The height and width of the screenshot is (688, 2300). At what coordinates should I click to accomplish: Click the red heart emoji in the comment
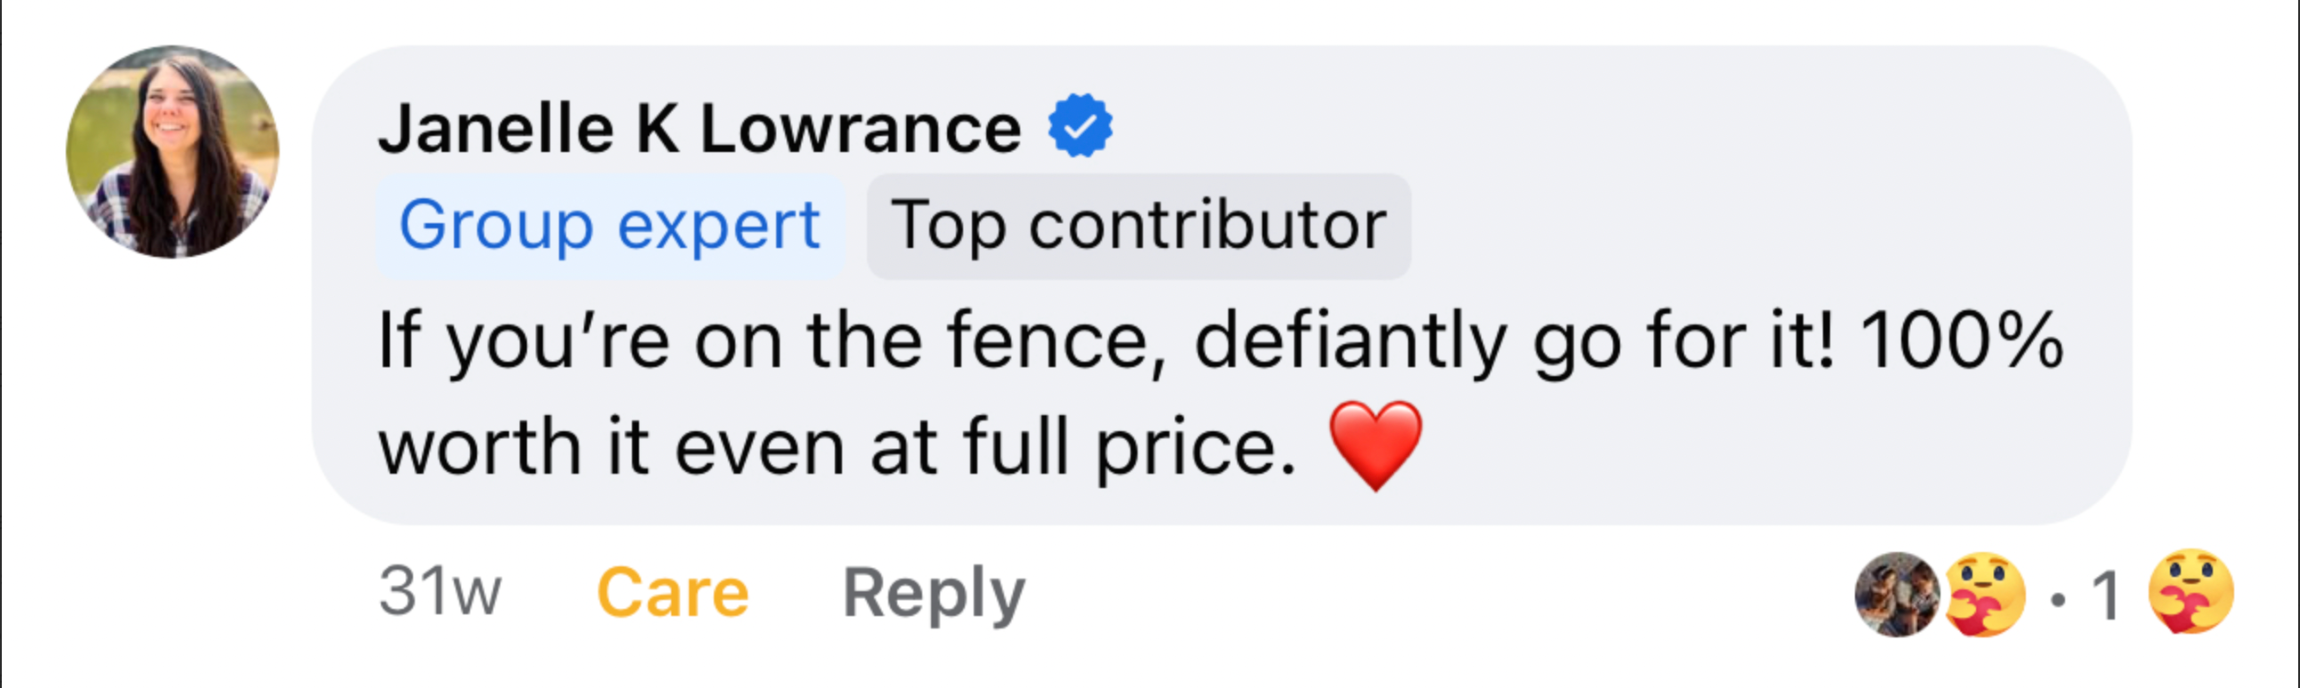(1375, 446)
